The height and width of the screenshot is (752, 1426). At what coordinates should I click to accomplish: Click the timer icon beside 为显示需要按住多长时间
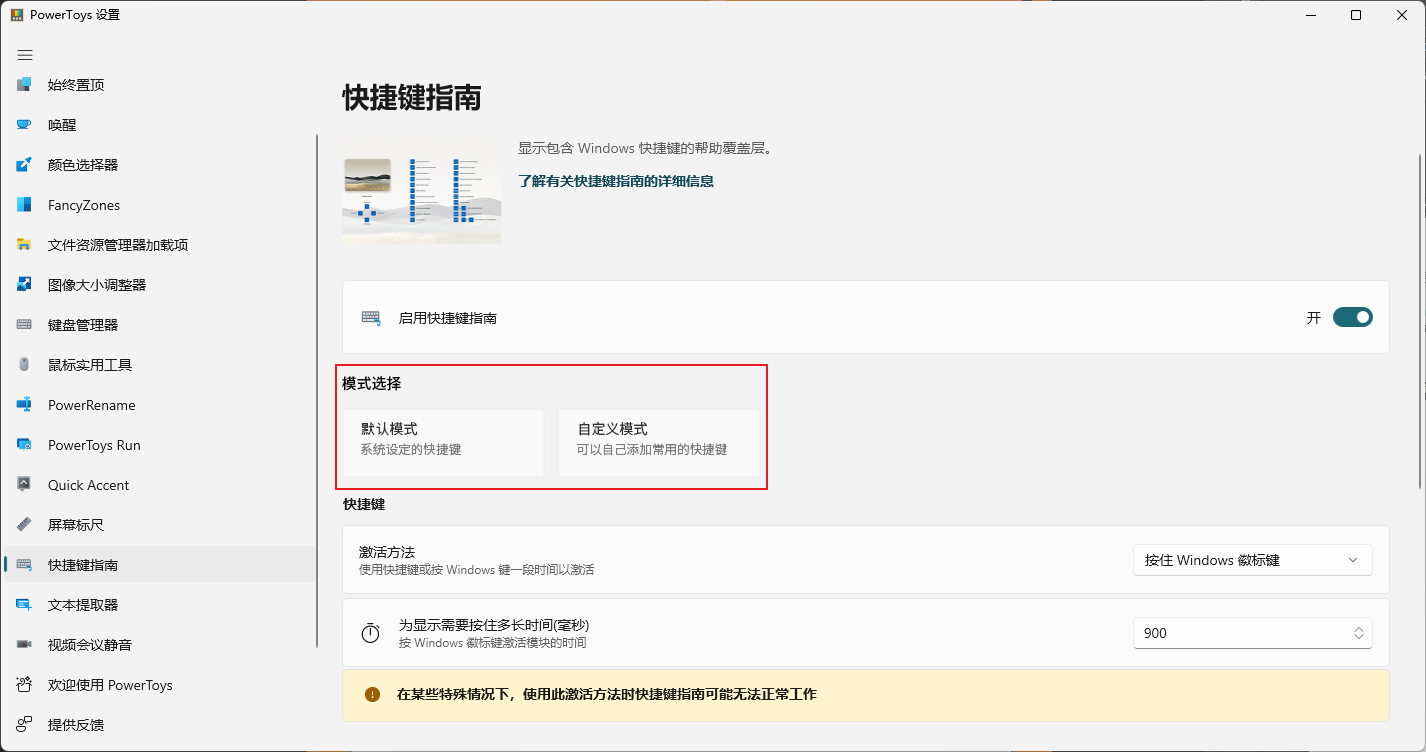tap(371, 633)
